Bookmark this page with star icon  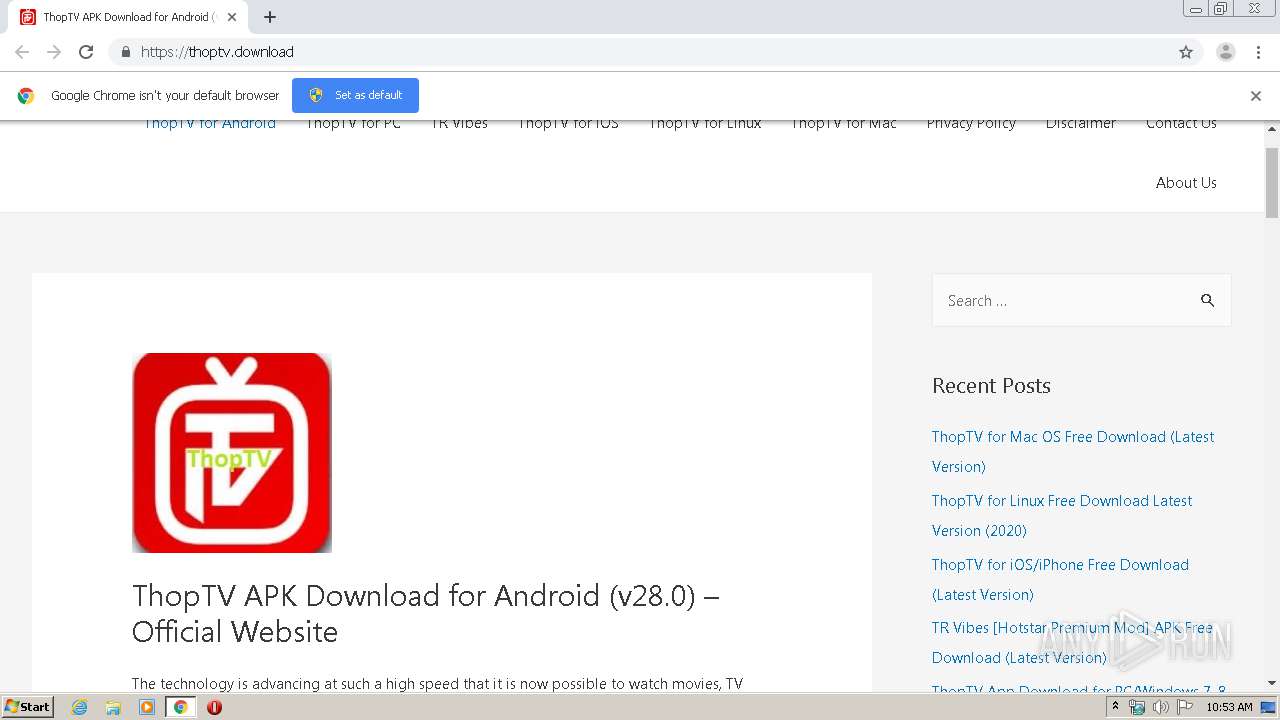click(1186, 52)
